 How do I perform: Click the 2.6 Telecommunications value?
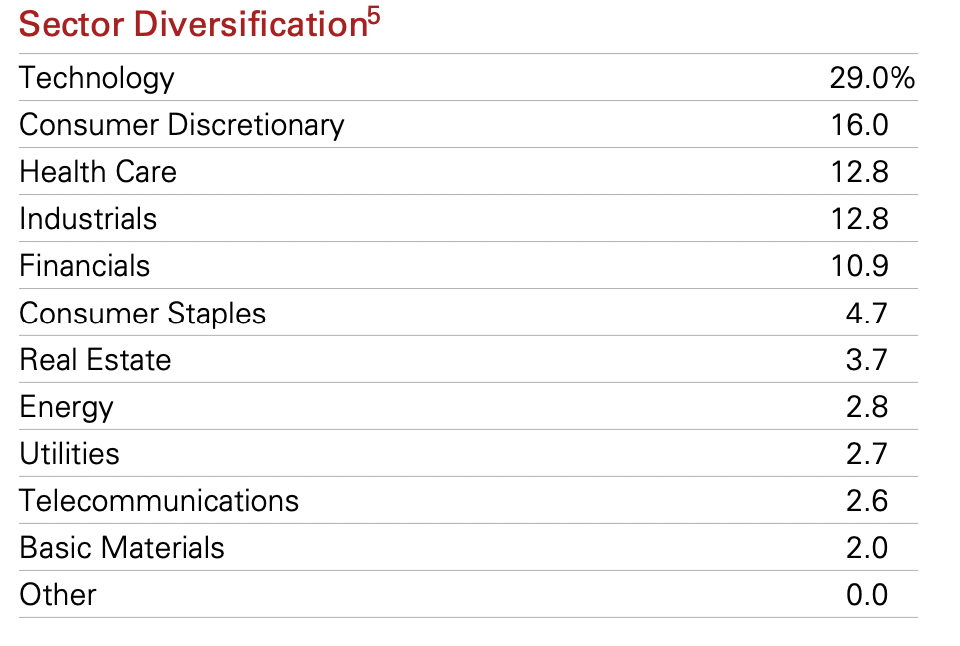tap(866, 501)
